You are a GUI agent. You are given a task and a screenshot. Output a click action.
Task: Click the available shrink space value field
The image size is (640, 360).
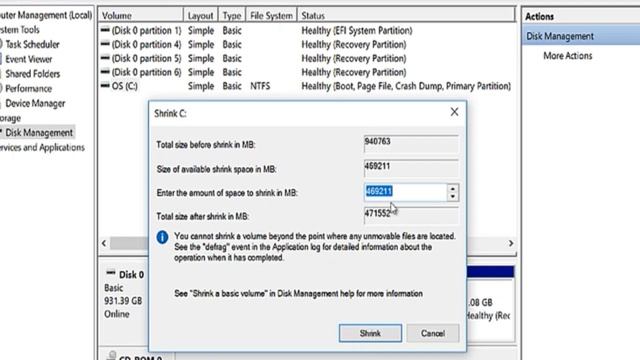411,168
